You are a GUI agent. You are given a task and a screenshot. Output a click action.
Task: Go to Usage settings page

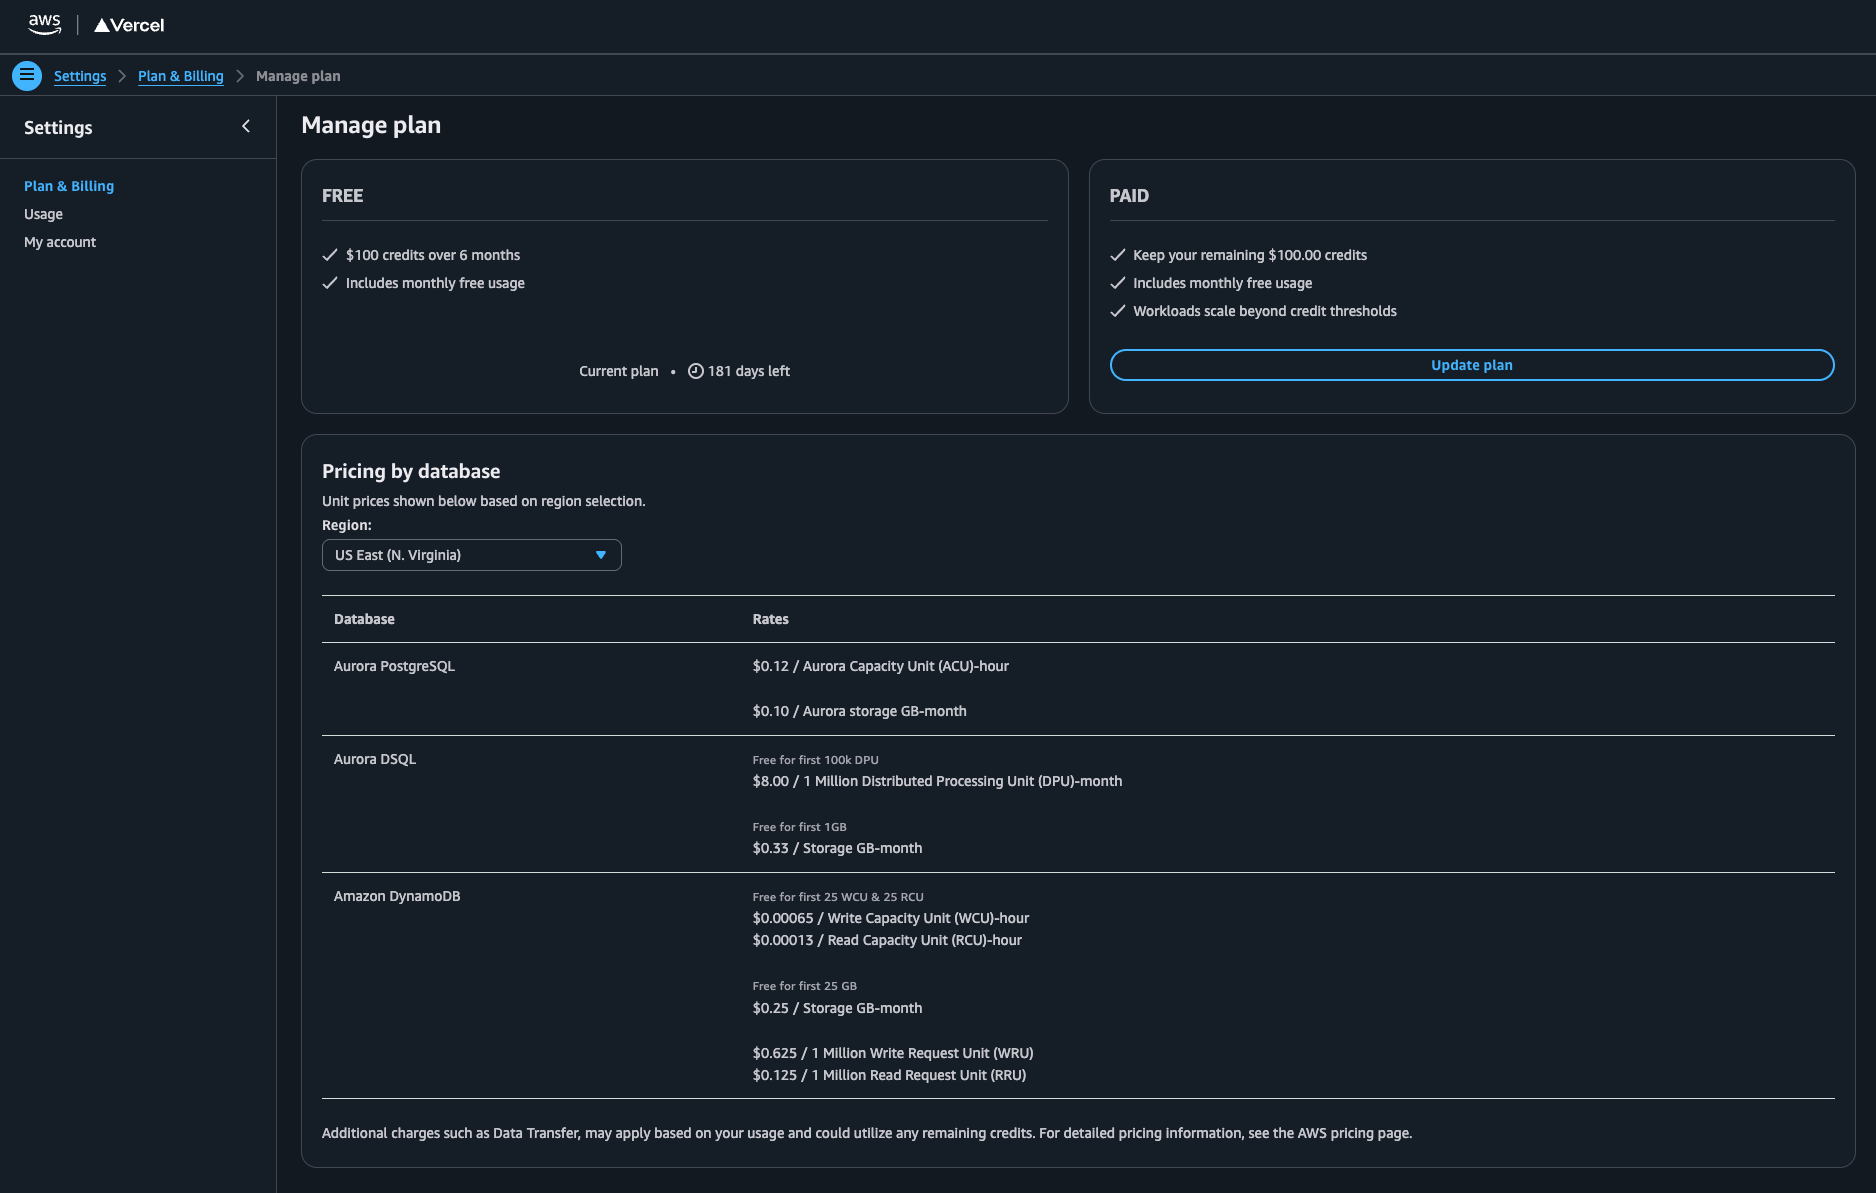point(43,214)
